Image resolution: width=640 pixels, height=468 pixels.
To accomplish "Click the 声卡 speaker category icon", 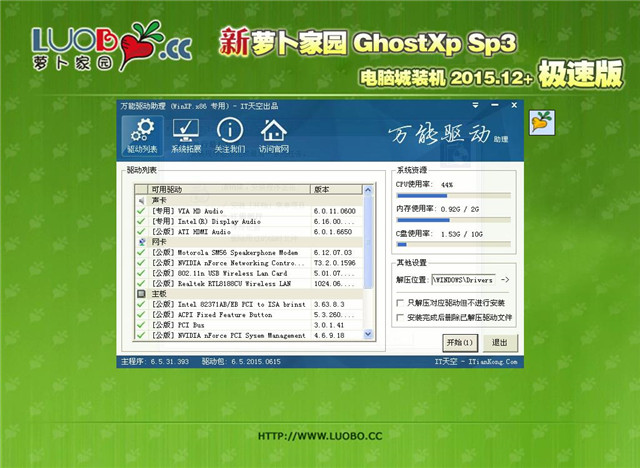I will 141,200.
